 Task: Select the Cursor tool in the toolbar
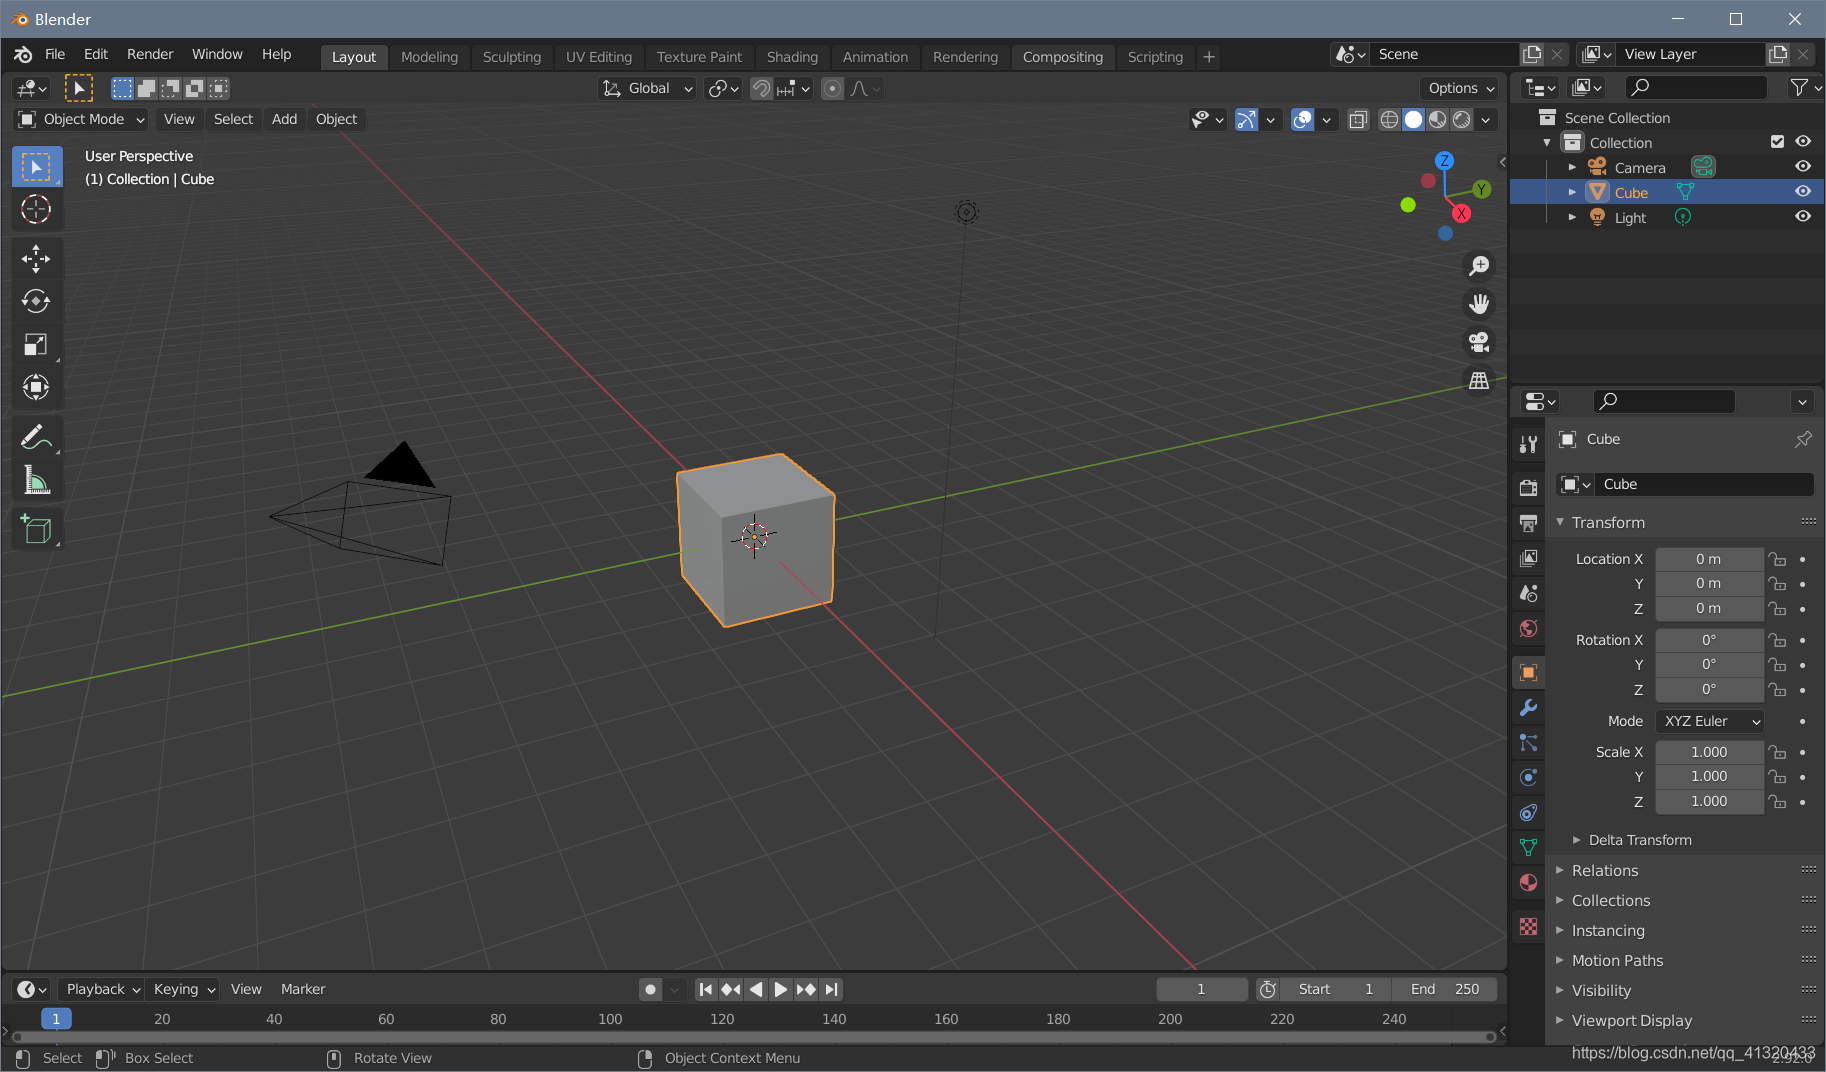pyautogui.click(x=36, y=209)
